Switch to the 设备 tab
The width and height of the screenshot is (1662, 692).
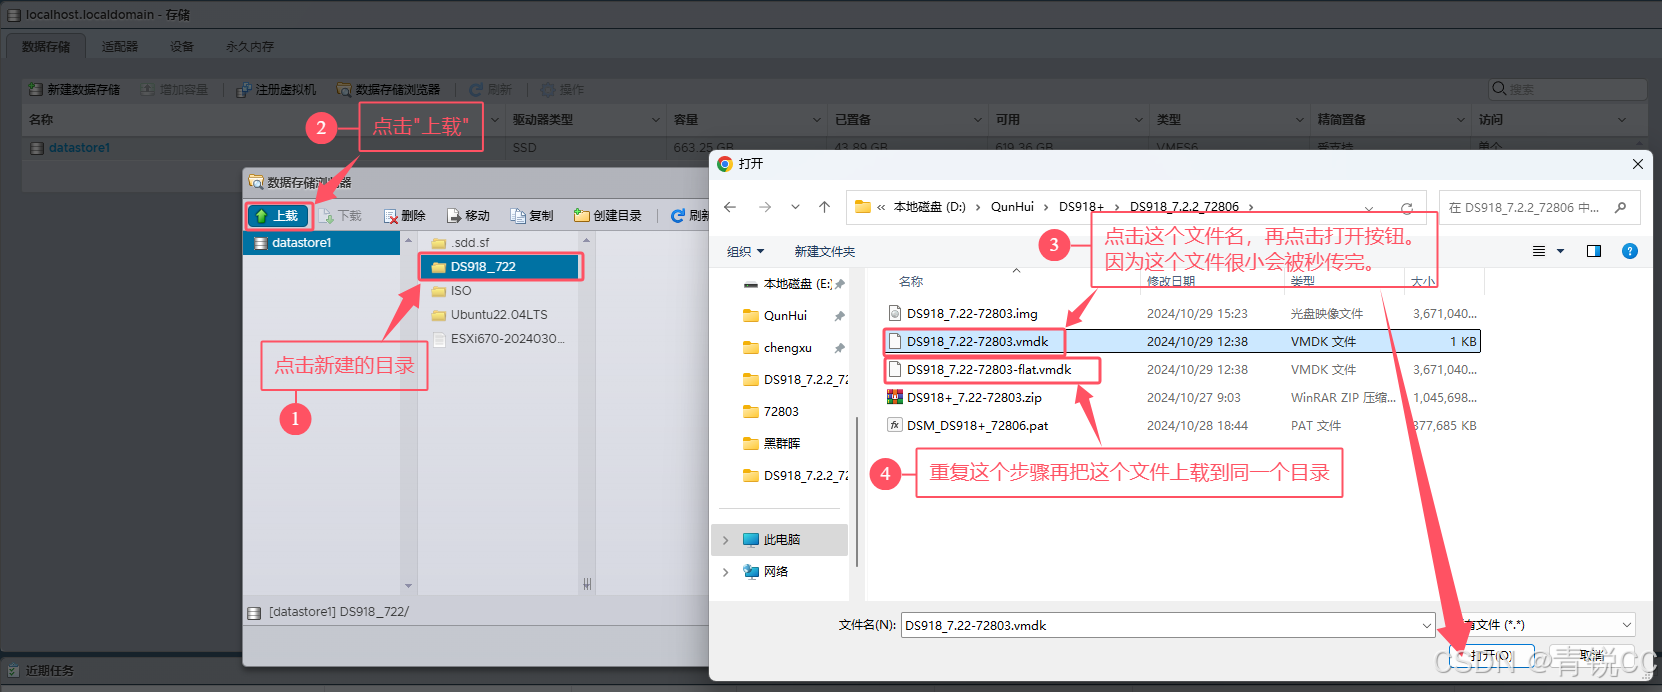[x=182, y=47]
